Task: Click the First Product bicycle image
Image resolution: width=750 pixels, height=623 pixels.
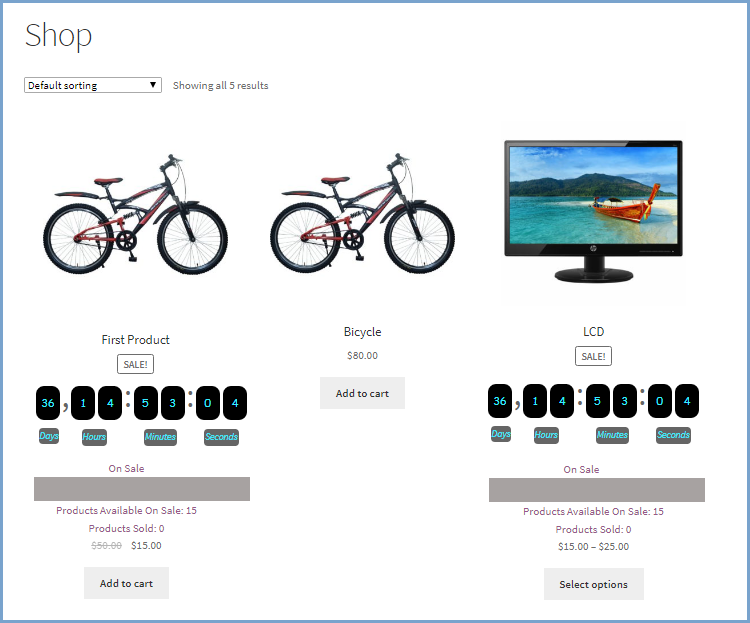Action: (x=136, y=214)
